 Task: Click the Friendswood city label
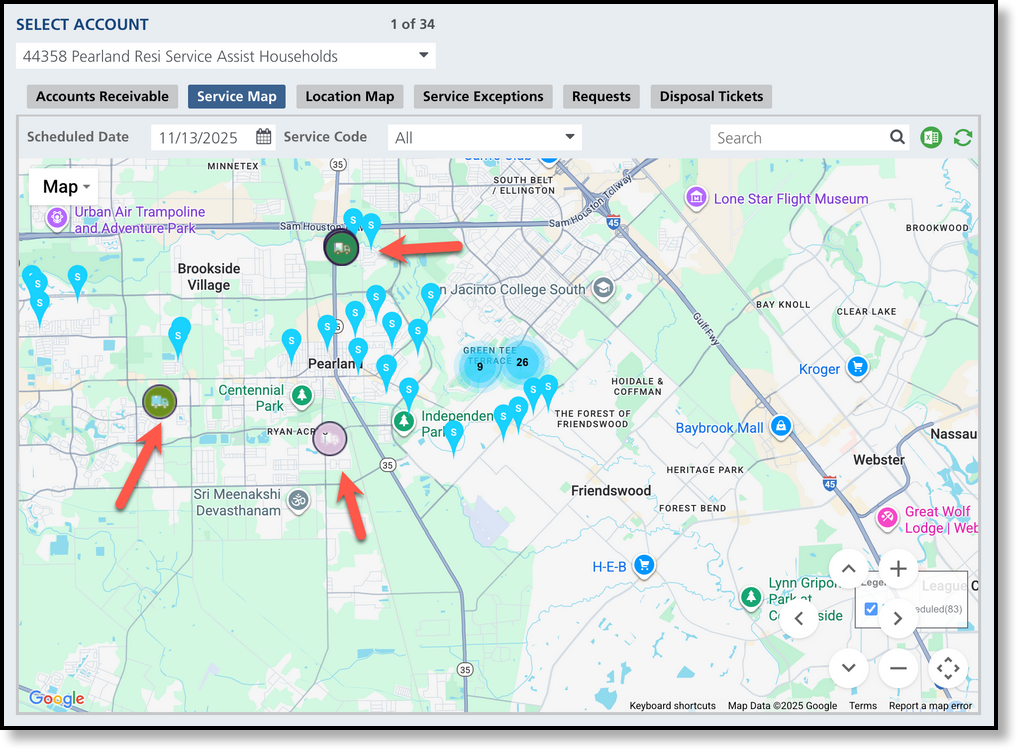tap(611, 490)
